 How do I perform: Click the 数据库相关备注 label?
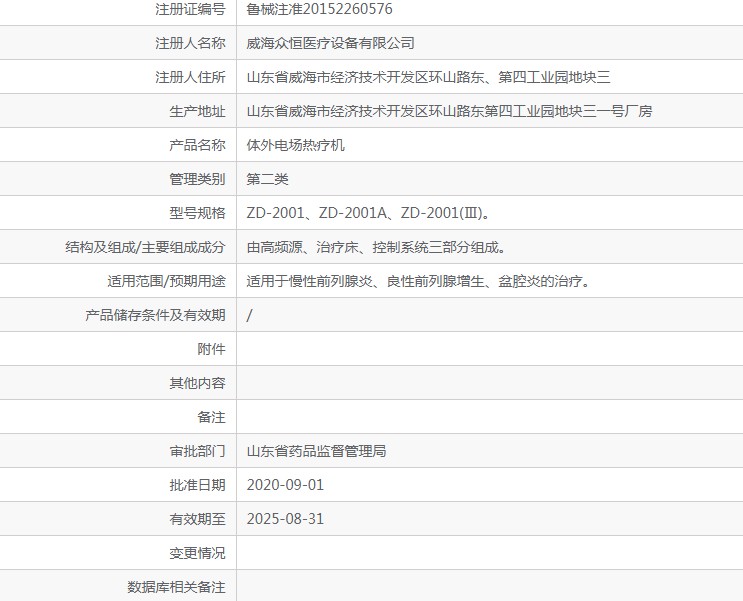176,588
